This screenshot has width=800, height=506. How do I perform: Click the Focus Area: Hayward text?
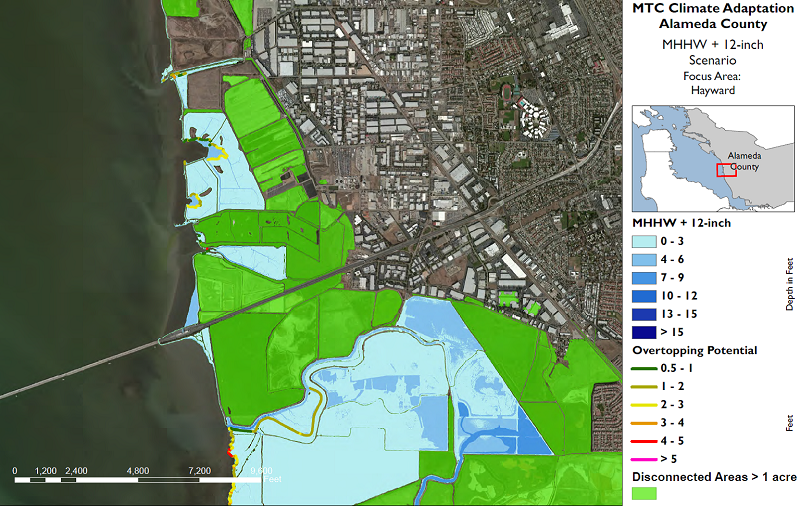(x=710, y=83)
